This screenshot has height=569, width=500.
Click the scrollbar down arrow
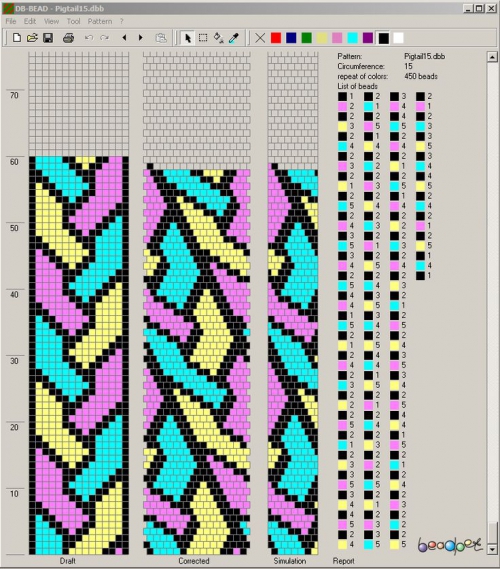[x=492, y=549]
